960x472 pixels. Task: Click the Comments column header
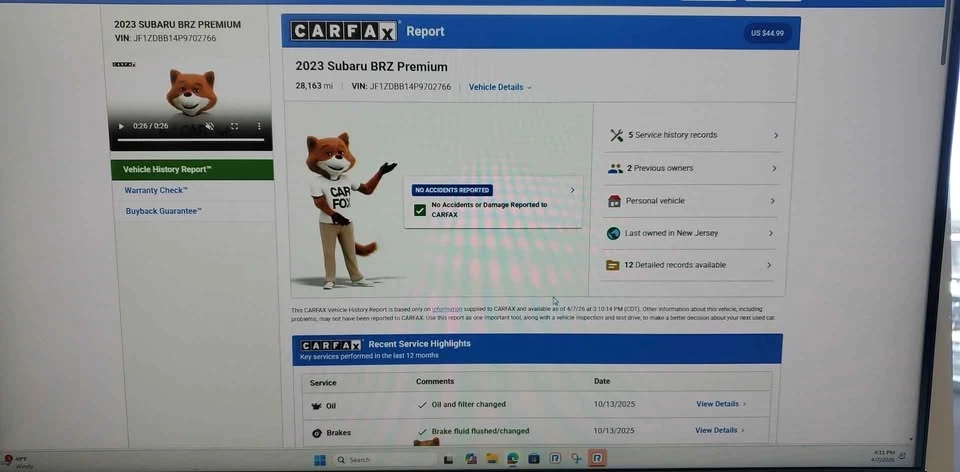coord(435,381)
